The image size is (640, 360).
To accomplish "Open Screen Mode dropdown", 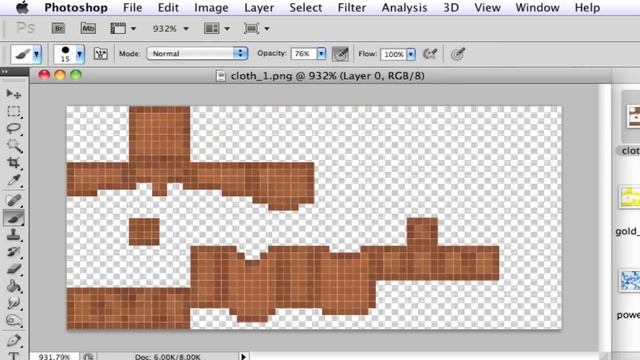I will pos(257,29).
